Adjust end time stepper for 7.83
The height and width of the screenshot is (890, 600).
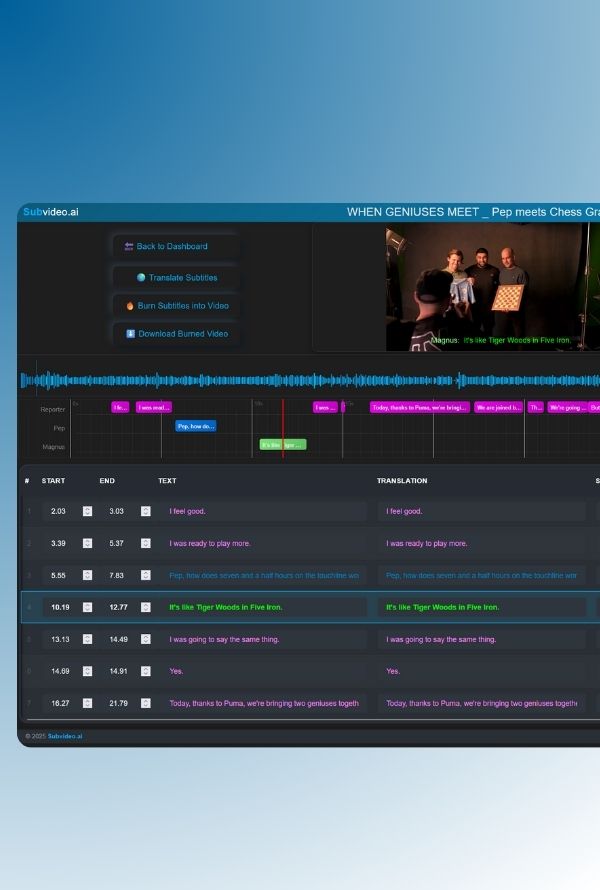pyautogui.click(x=146, y=575)
